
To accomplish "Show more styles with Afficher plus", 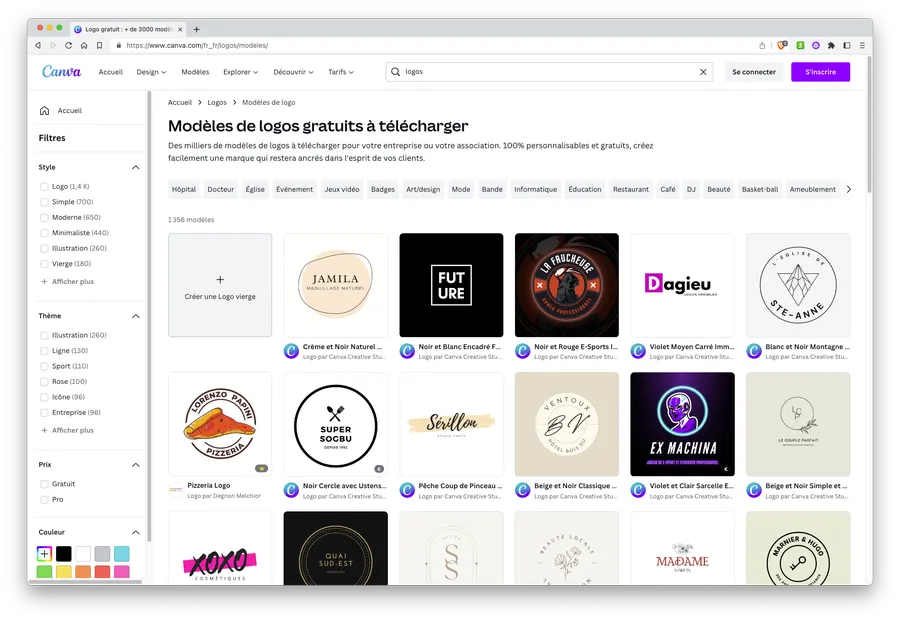I will coord(67,281).
